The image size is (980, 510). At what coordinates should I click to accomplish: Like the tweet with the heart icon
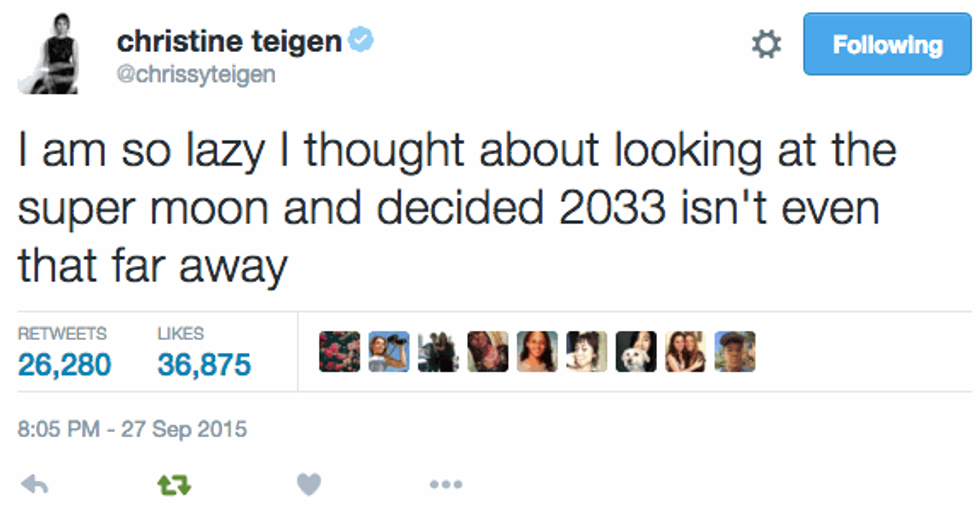309,485
